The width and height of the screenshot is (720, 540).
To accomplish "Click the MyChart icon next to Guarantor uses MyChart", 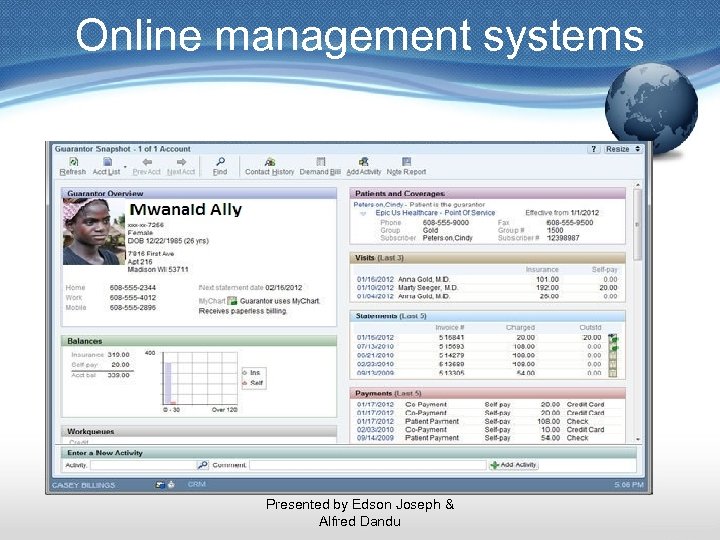I will [232, 301].
